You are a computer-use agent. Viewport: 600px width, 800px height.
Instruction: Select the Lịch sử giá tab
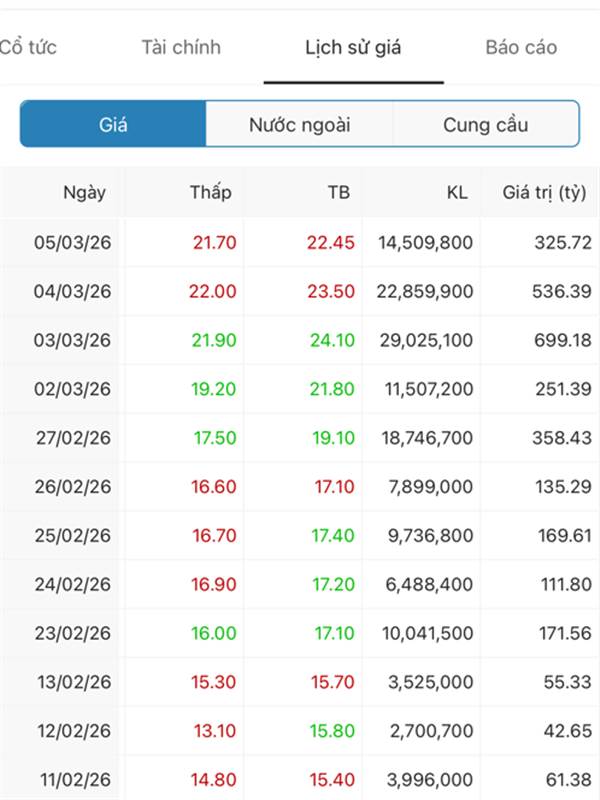coord(353,47)
